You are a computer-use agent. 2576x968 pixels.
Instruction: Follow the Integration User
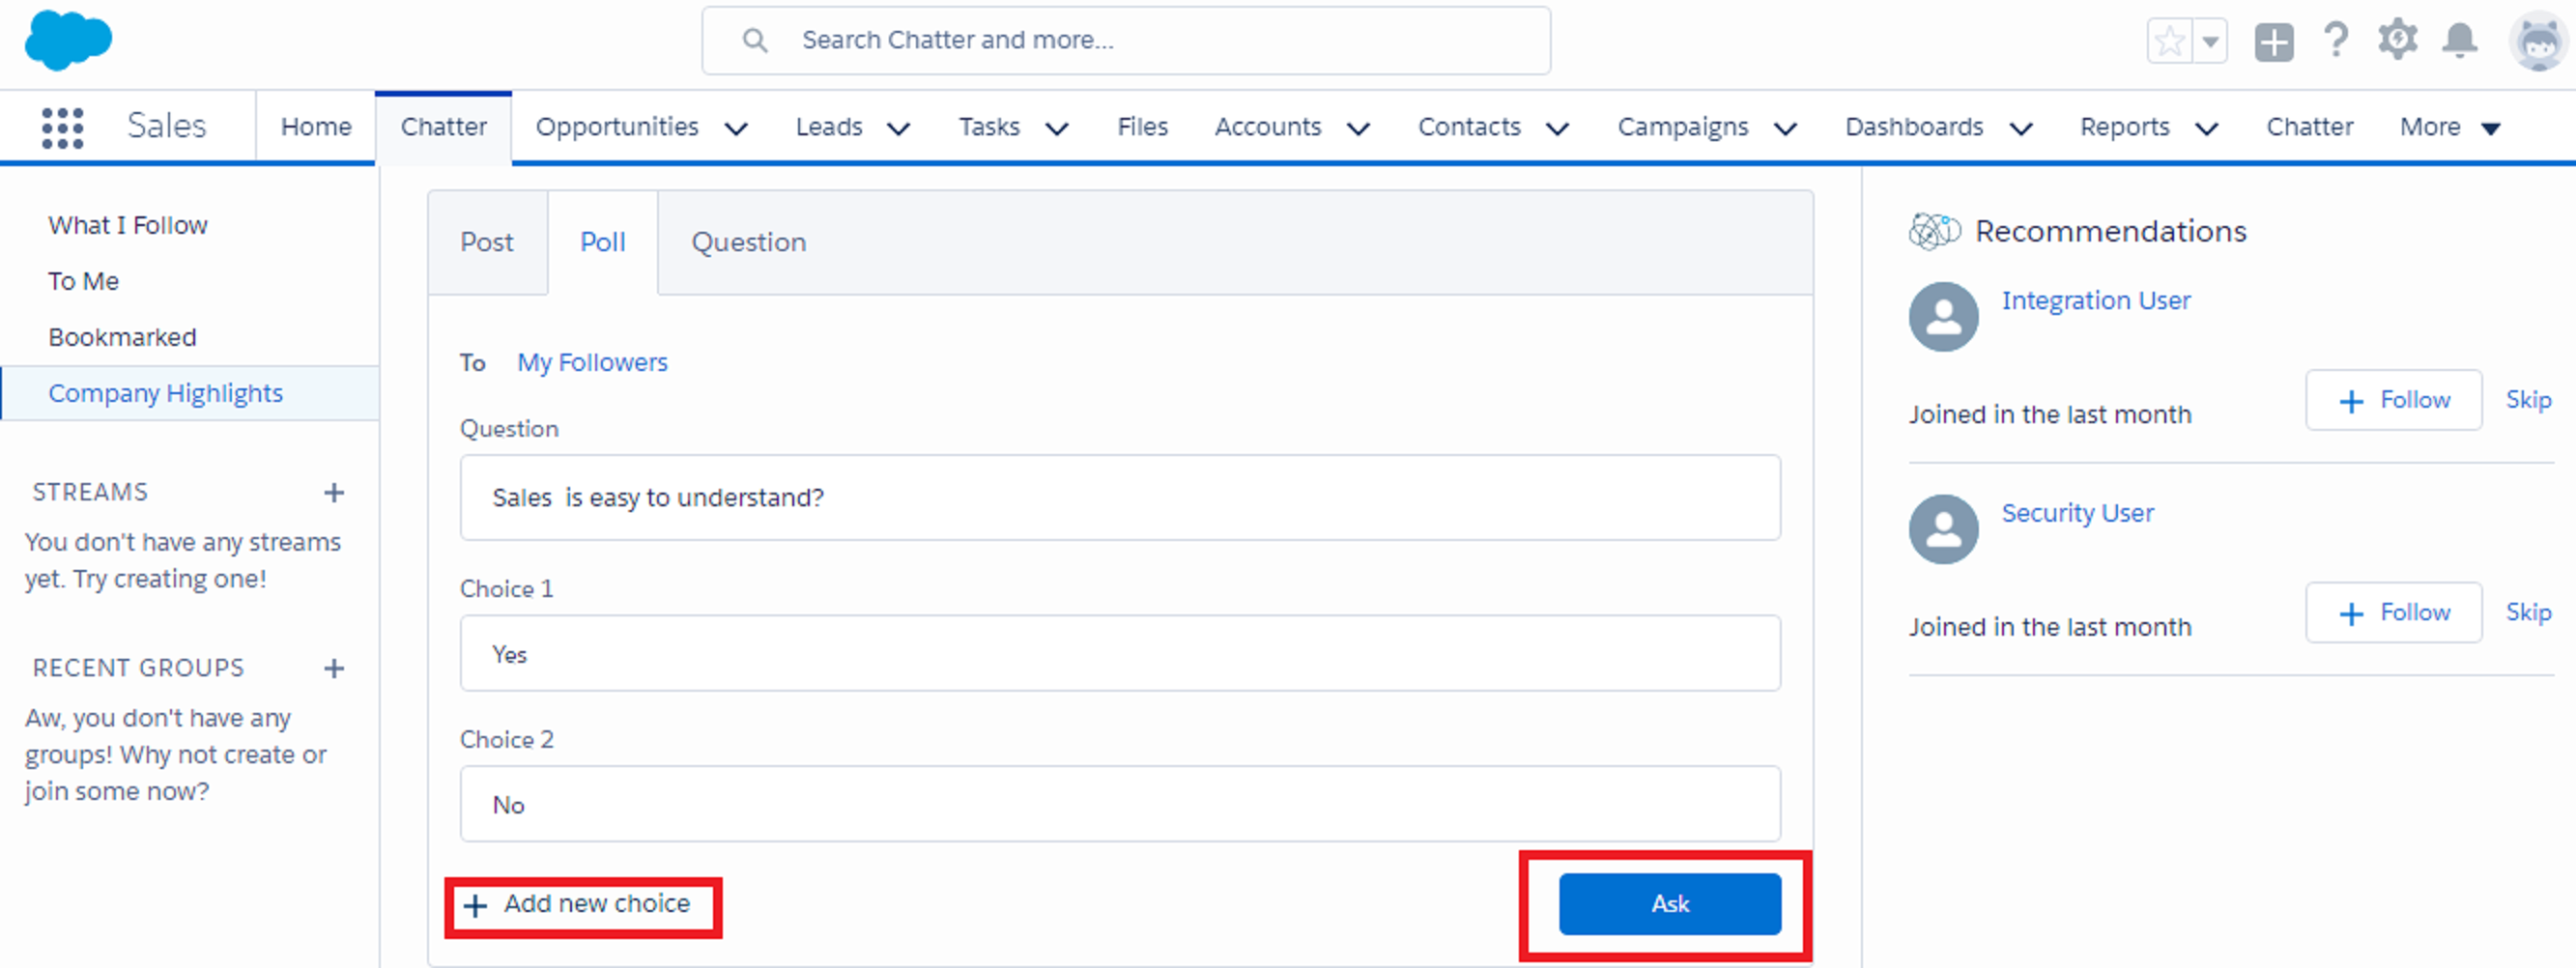click(x=2393, y=400)
